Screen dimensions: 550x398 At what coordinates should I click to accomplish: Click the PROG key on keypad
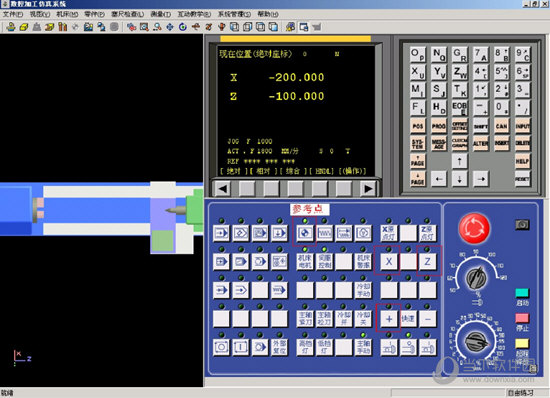click(x=438, y=126)
